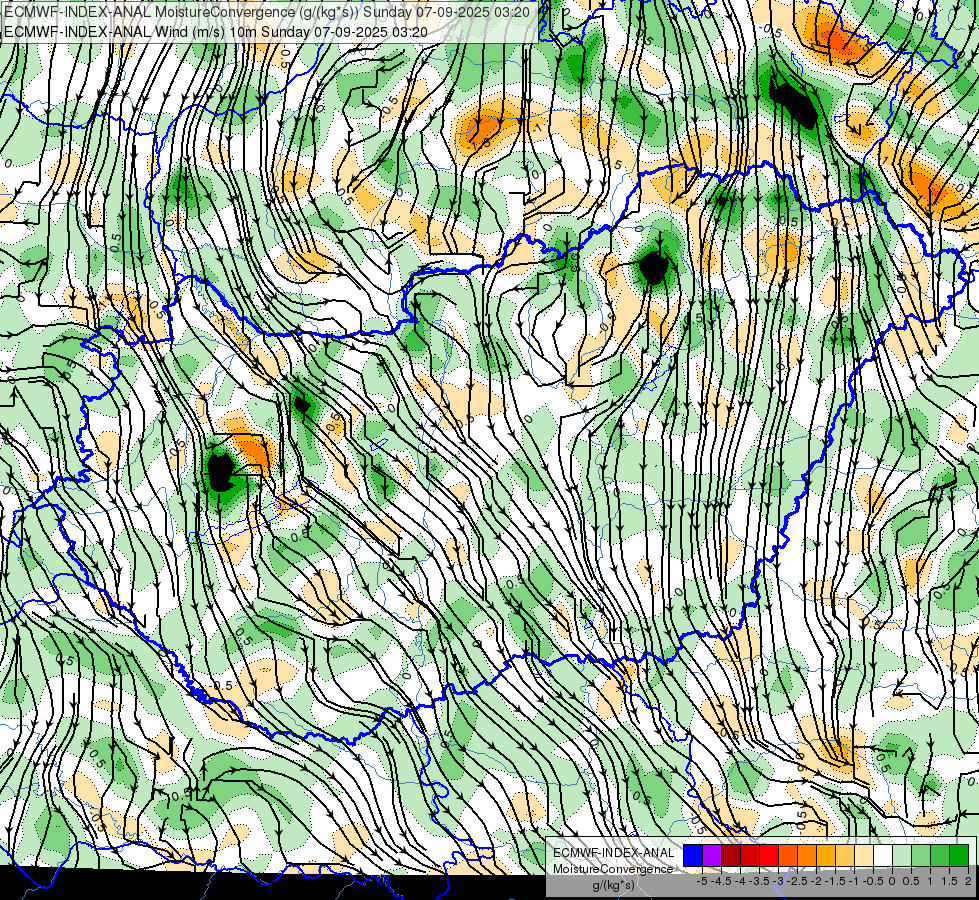
Task: Click the MoistureConvergence title line at top
Action: tap(267, 12)
